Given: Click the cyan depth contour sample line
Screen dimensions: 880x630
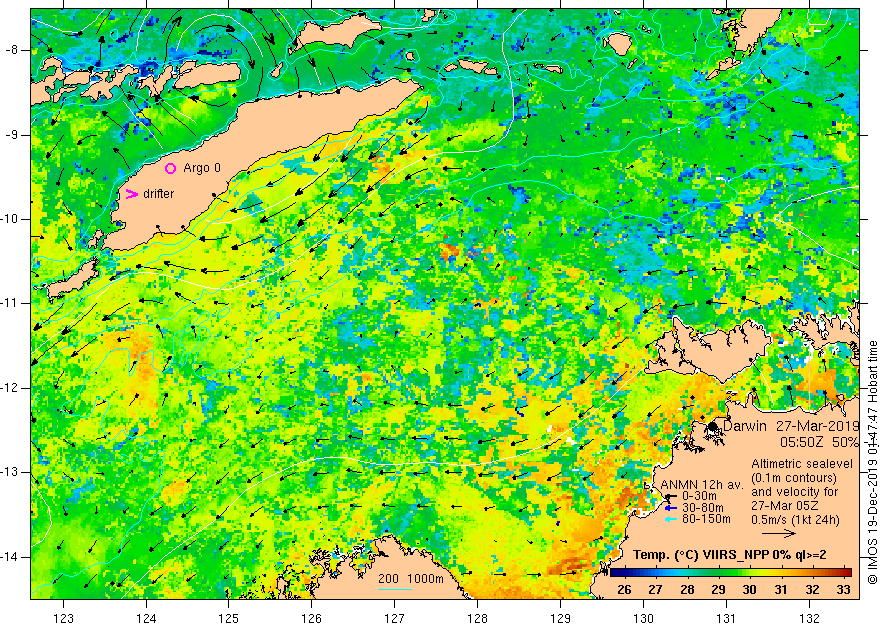Looking at the screenshot, I should click(395, 589).
